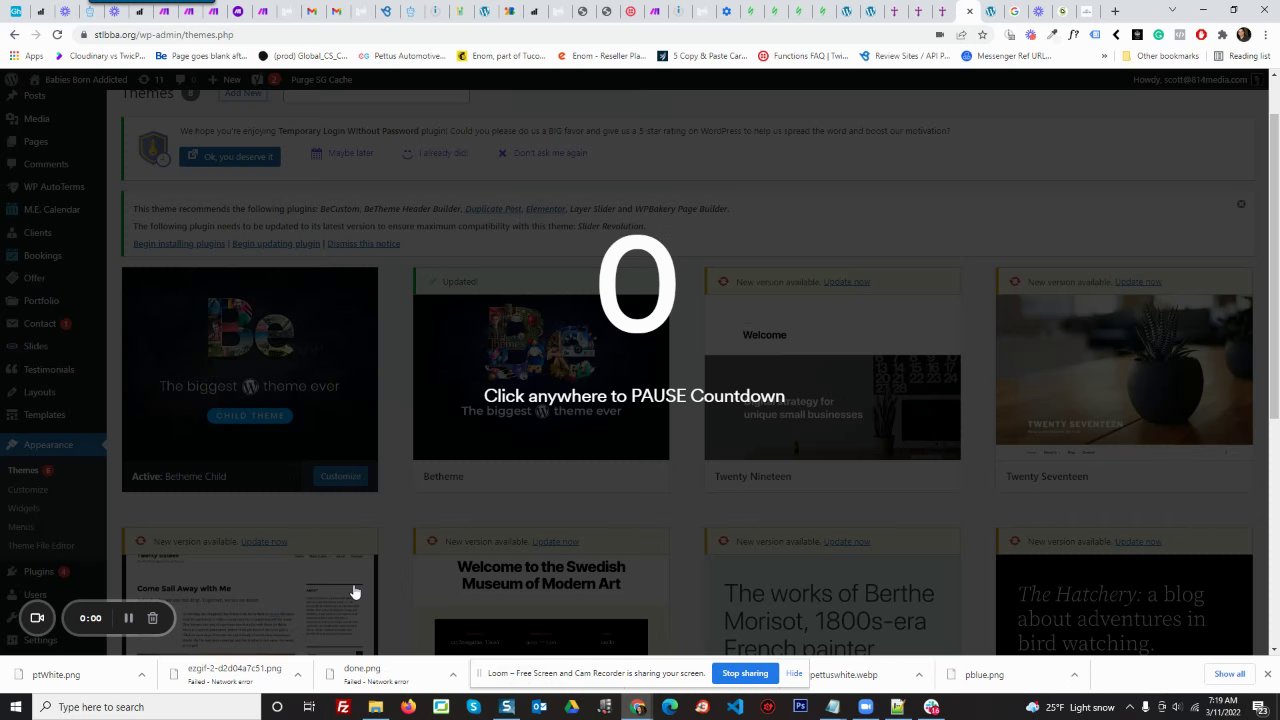Open Photoshop from taskbar

pos(800,707)
